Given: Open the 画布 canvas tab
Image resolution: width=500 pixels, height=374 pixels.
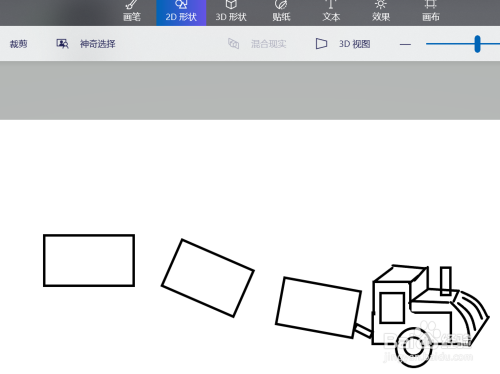Looking at the screenshot, I should pyautogui.click(x=431, y=13).
